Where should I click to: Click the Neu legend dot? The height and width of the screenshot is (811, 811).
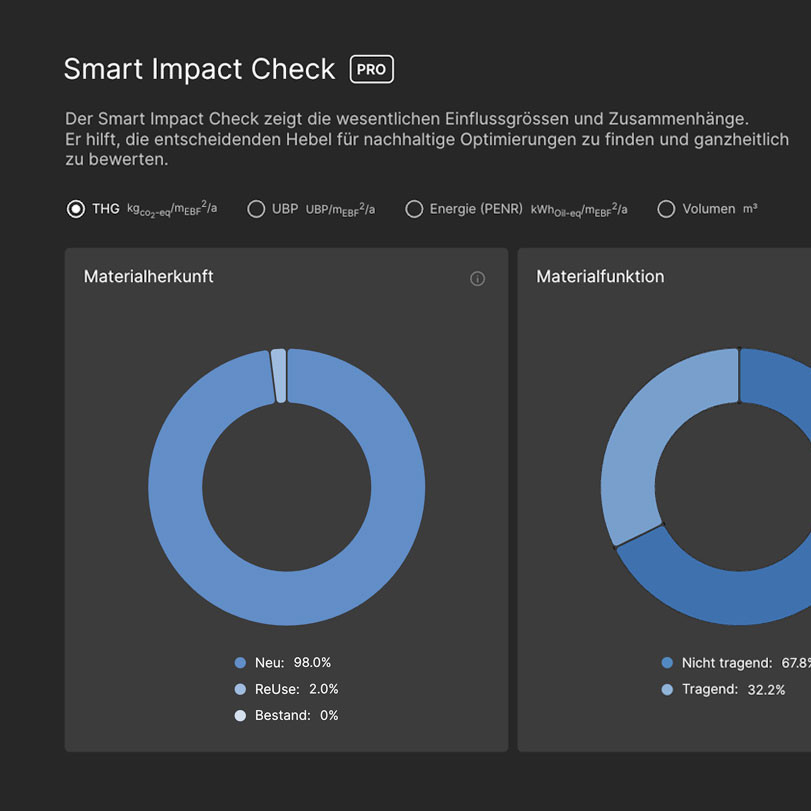240,663
